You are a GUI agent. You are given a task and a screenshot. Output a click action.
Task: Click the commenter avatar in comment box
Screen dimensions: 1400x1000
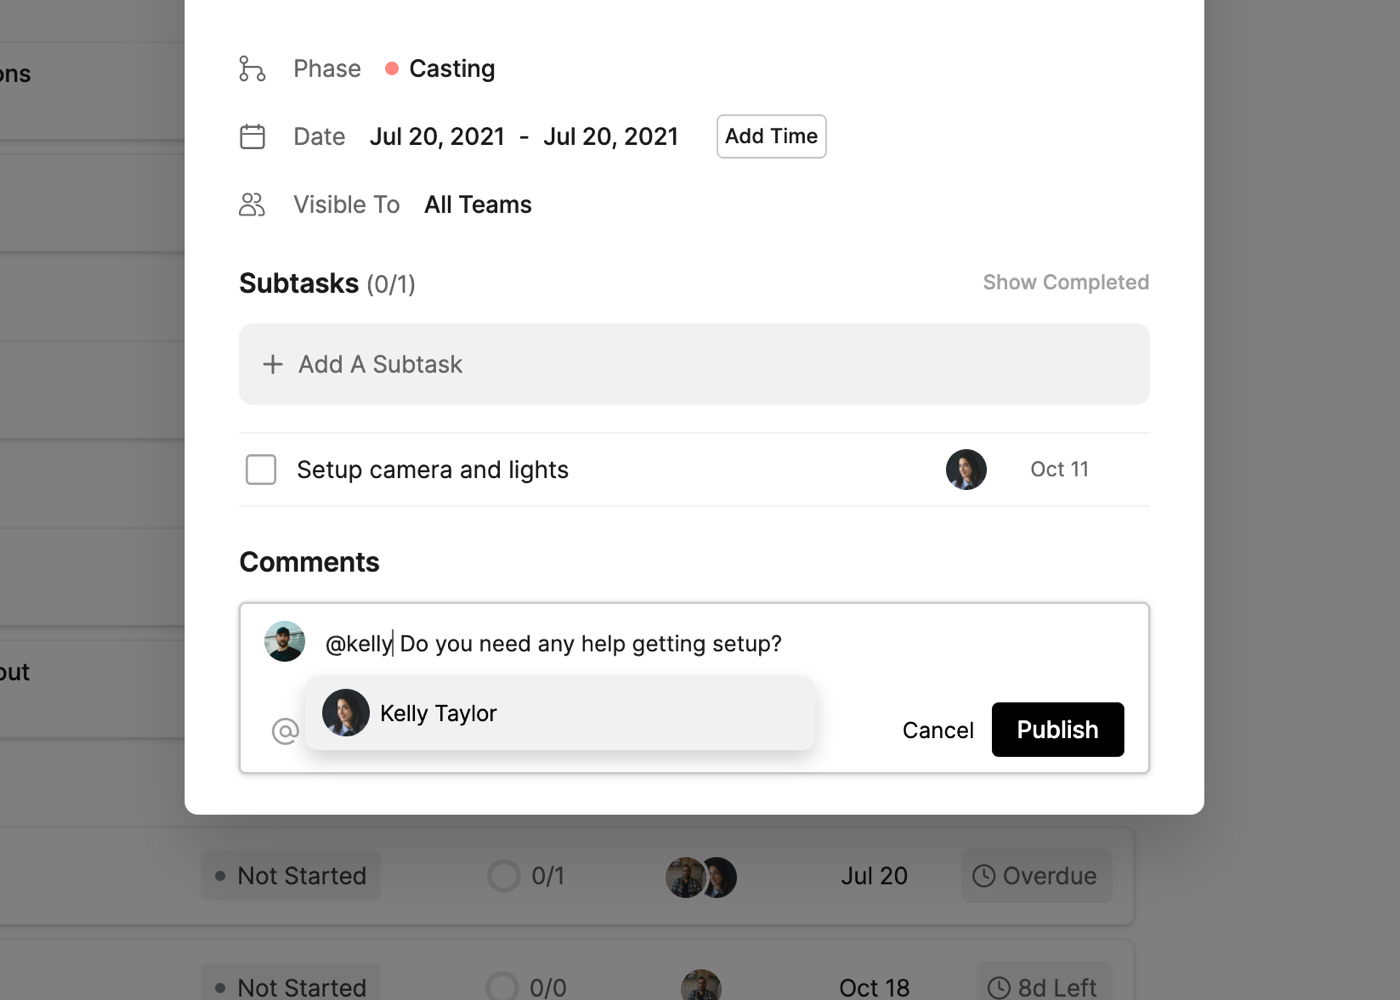pos(285,642)
